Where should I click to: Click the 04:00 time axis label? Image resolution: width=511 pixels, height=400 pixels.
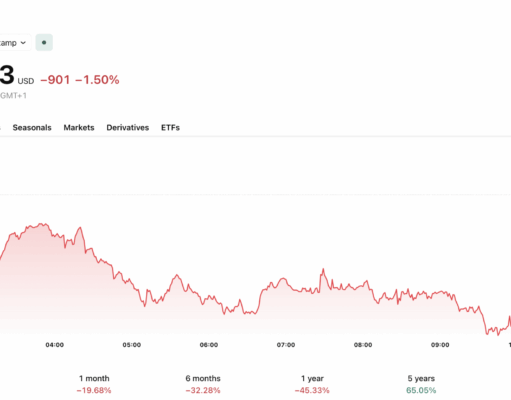(55, 345)
